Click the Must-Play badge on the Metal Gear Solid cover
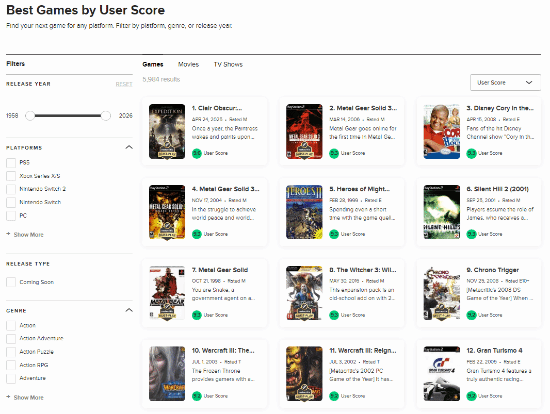Screen dimensions: 550x414 pos(167,312)
